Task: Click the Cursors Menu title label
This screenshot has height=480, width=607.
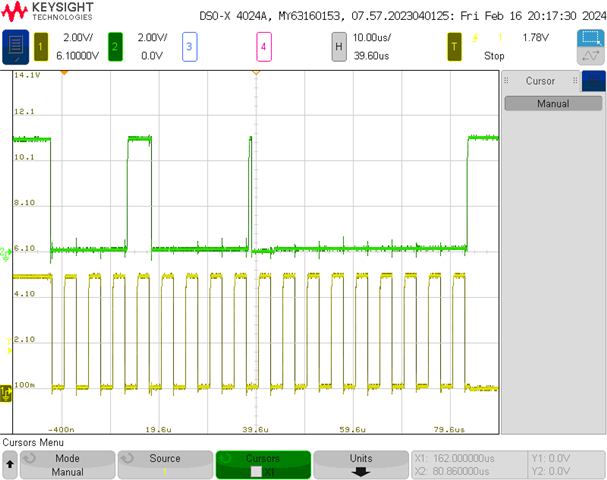Action: (x=33, y=442)
